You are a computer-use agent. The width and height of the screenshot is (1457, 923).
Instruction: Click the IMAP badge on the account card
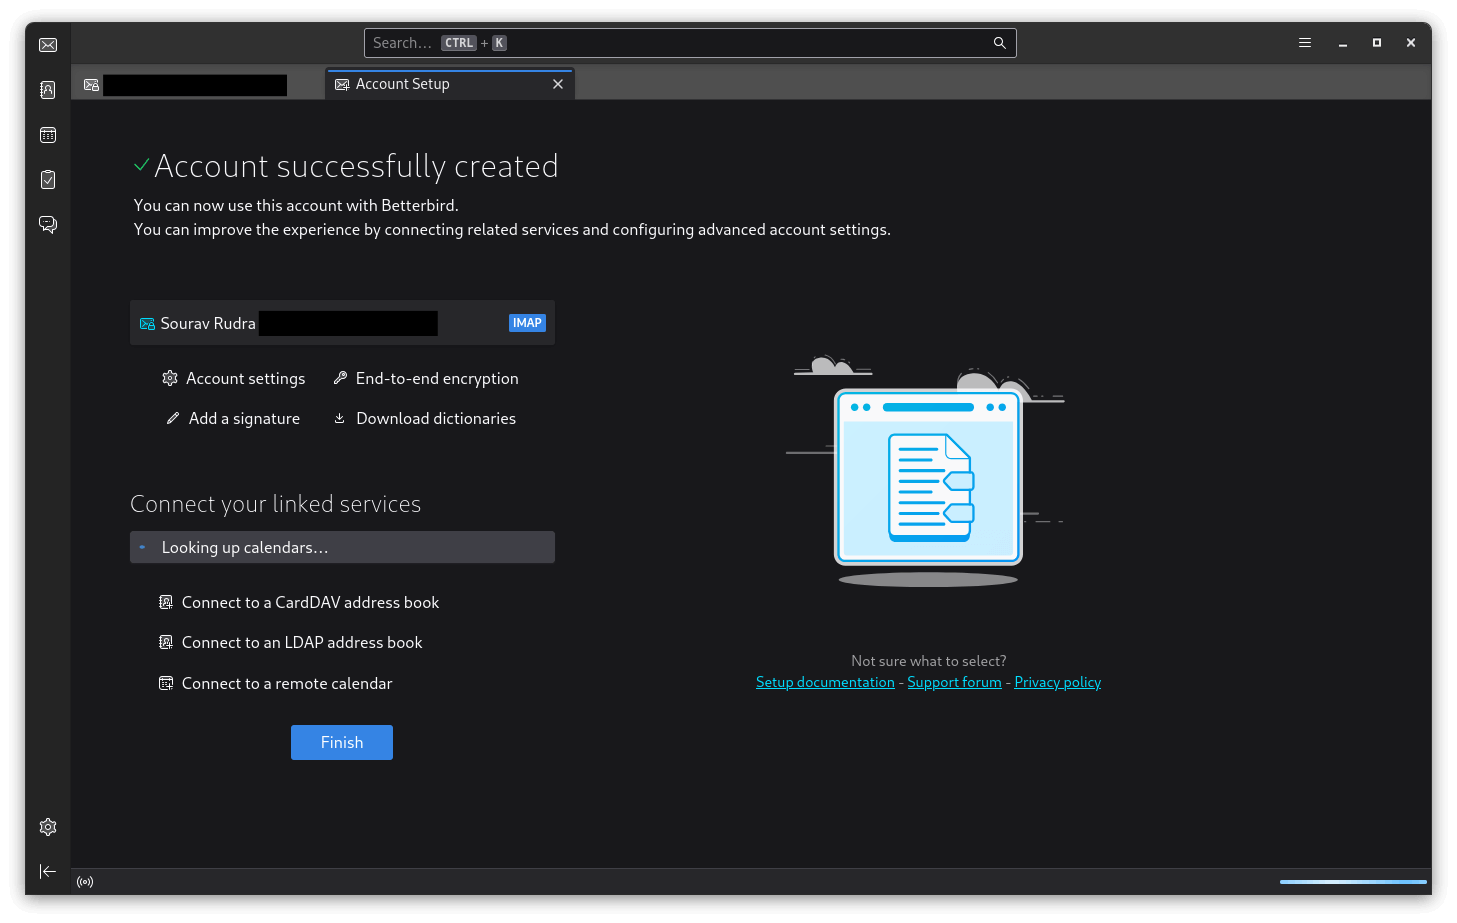(x=527, y=322)
